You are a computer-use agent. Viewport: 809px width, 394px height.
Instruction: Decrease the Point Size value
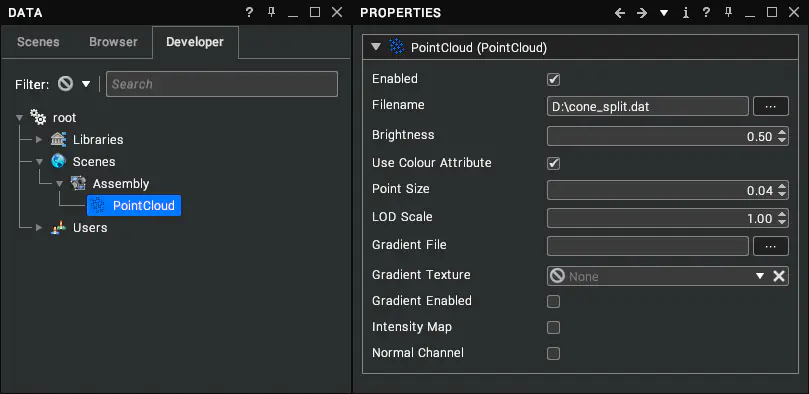782,194
